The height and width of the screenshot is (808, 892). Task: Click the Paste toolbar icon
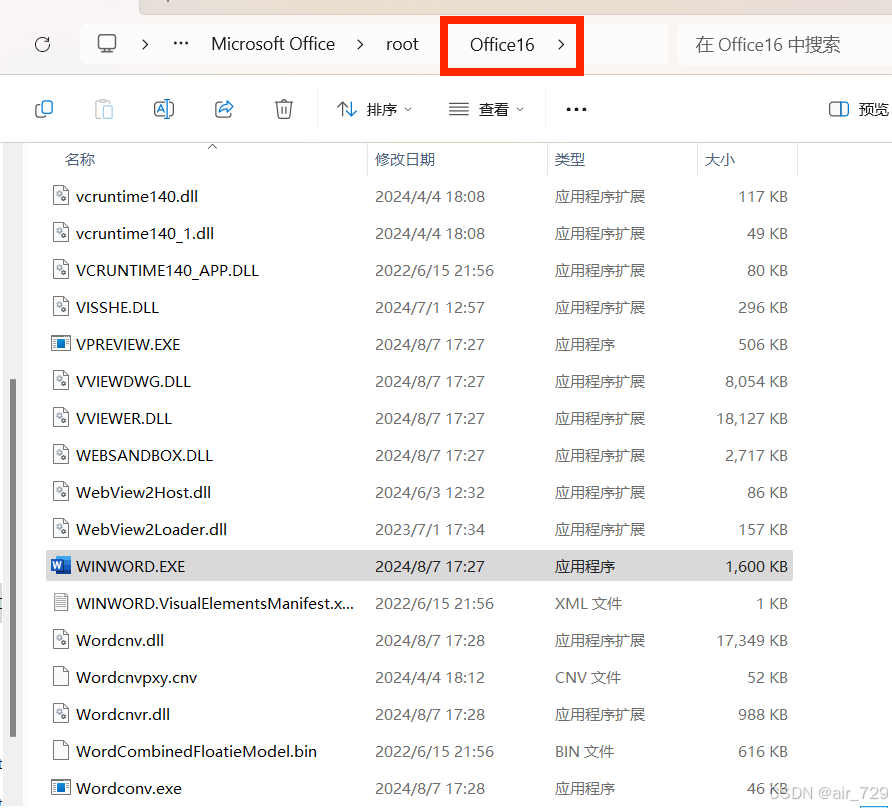pyautogui.click(x=104, y=109)
